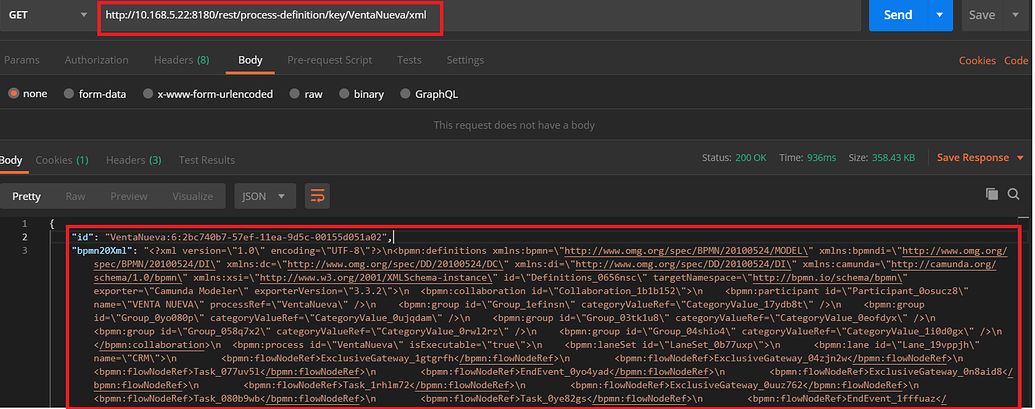This screenshot has height=409, width=1035.
Task: Open the Cookies link
Action: [977, 60]
